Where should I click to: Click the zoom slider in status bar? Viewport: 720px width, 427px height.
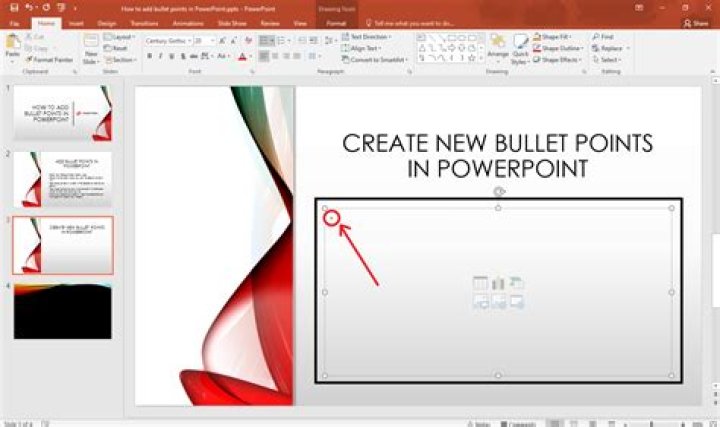click(652, 424)
